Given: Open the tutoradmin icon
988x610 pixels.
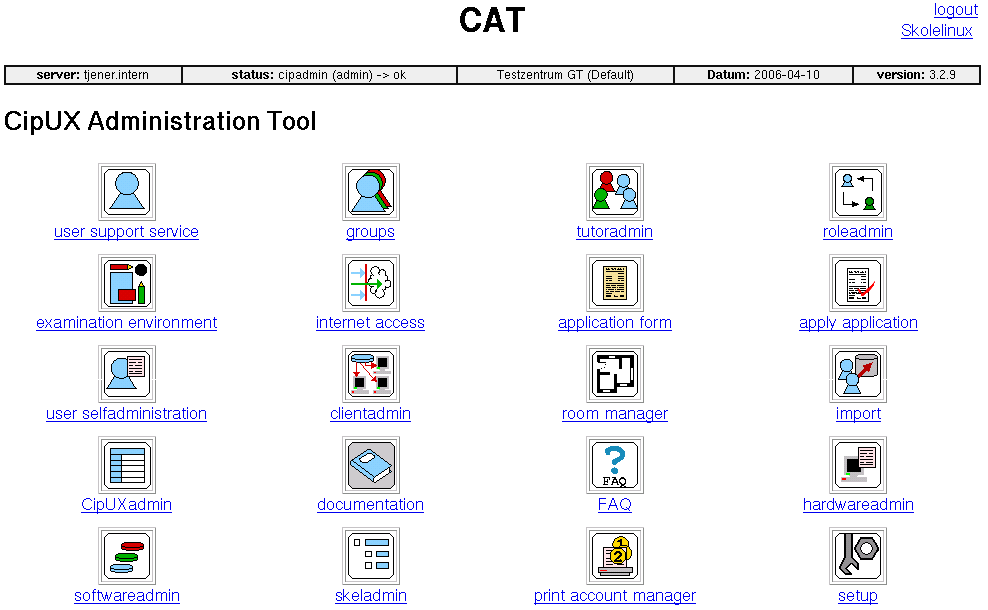Looking at the screenshot, I should point(614,192).
